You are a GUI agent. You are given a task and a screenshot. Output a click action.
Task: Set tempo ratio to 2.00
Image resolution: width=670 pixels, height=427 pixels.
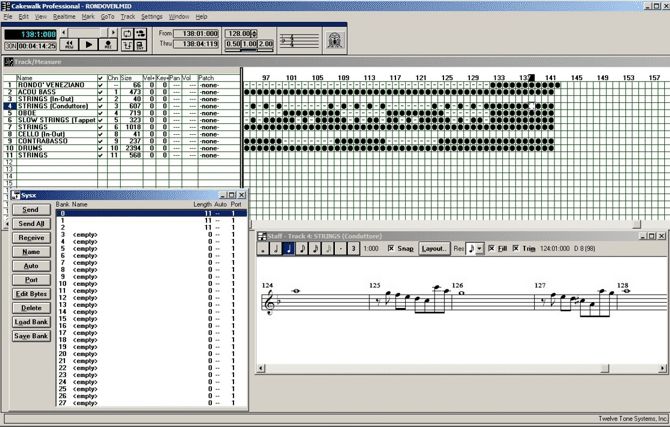coord(265,44)
